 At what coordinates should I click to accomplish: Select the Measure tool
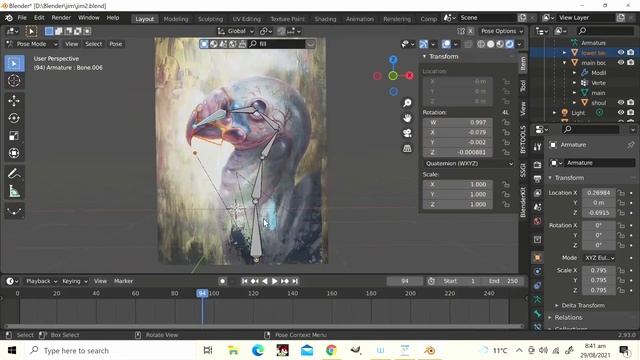(x=14, y=191)
